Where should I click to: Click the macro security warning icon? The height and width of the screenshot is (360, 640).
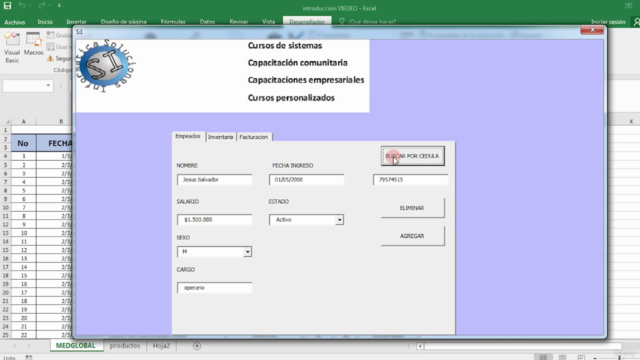(50, 58)
